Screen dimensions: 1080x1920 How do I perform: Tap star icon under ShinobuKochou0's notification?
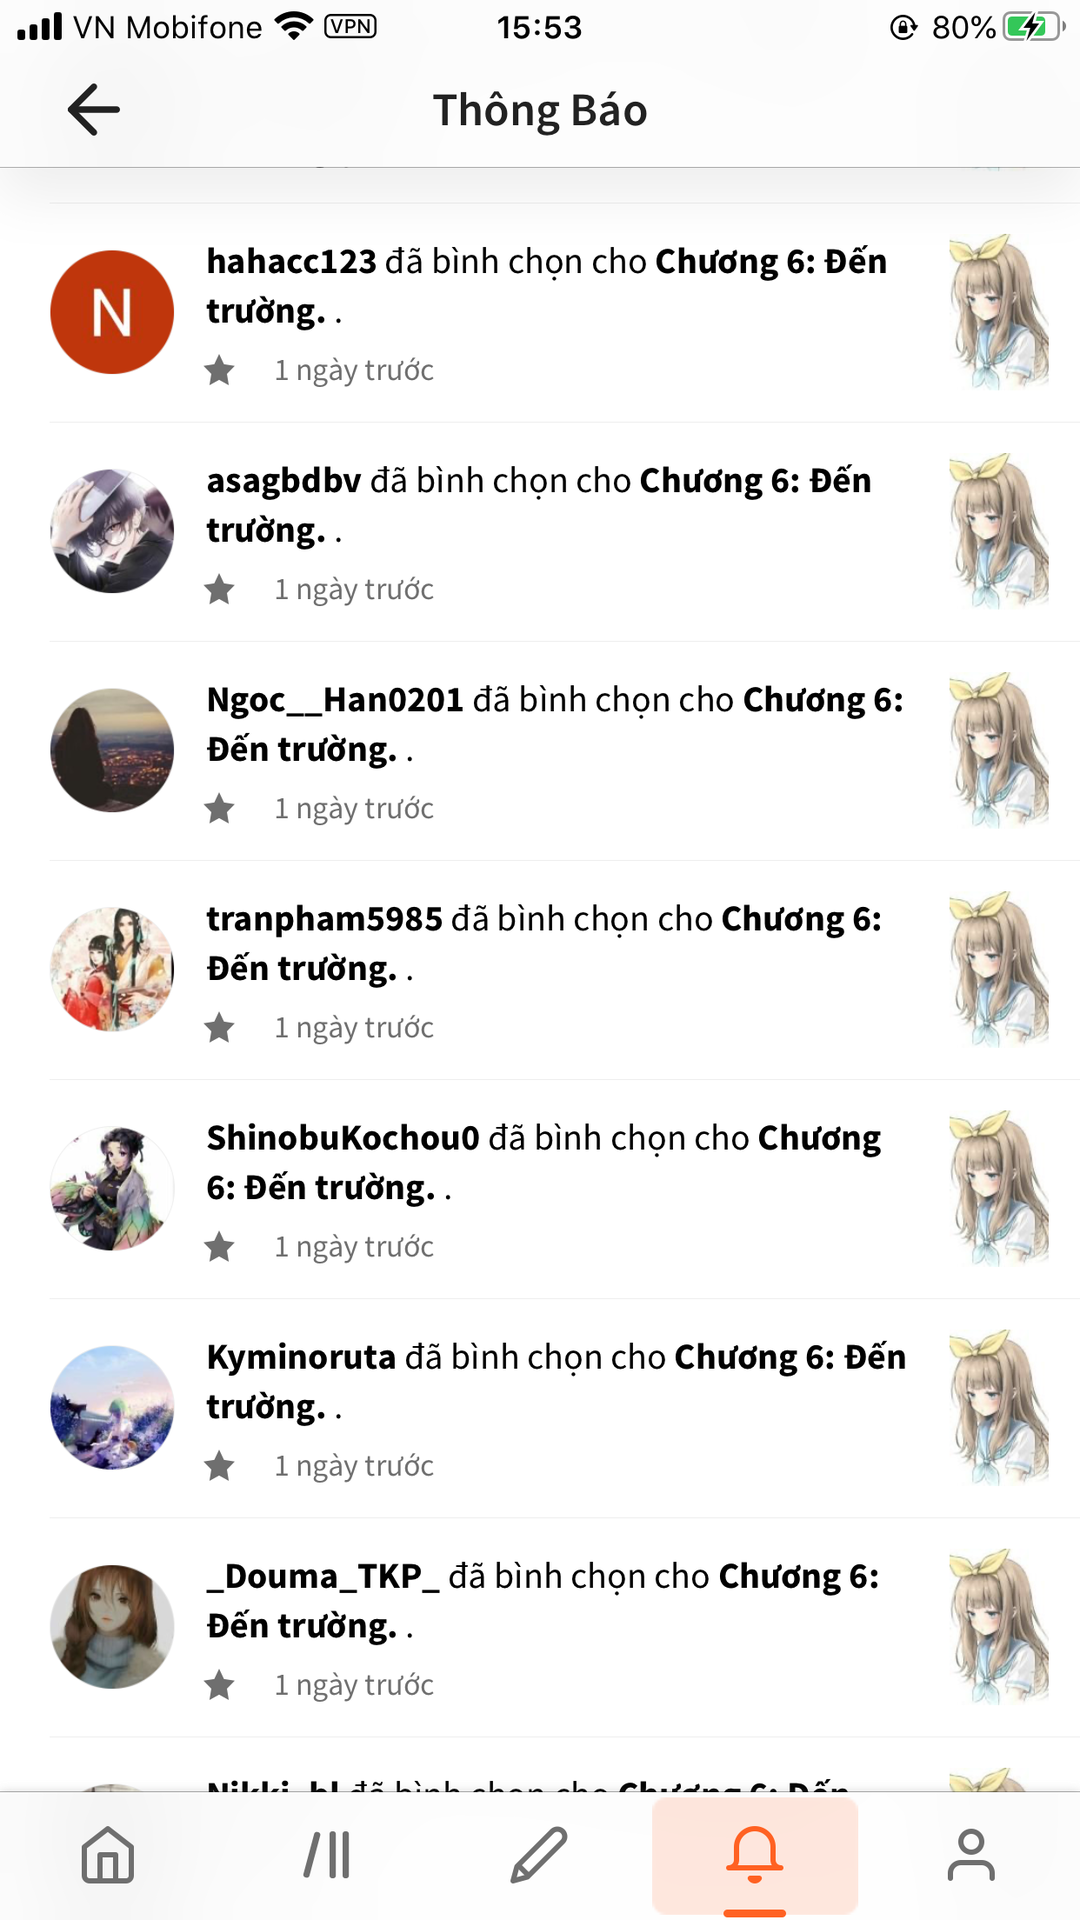point(219,1247)
